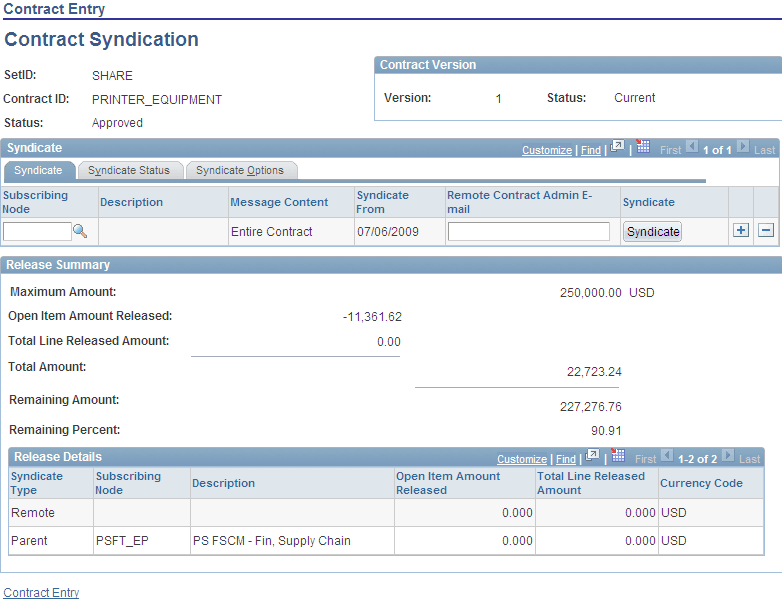Click the Parent syndicate type row
This screenshot has height=604, width=782.
[386, 541]
